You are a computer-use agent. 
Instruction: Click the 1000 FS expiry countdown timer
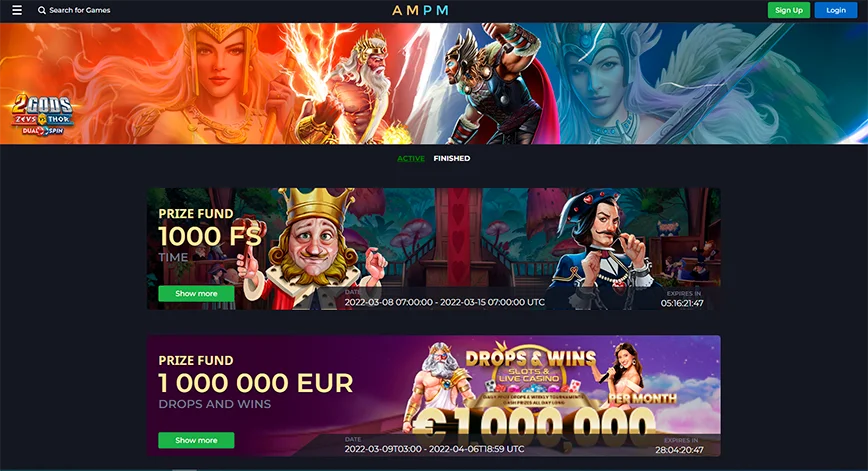pyautogui.click(x=682, y=303)
